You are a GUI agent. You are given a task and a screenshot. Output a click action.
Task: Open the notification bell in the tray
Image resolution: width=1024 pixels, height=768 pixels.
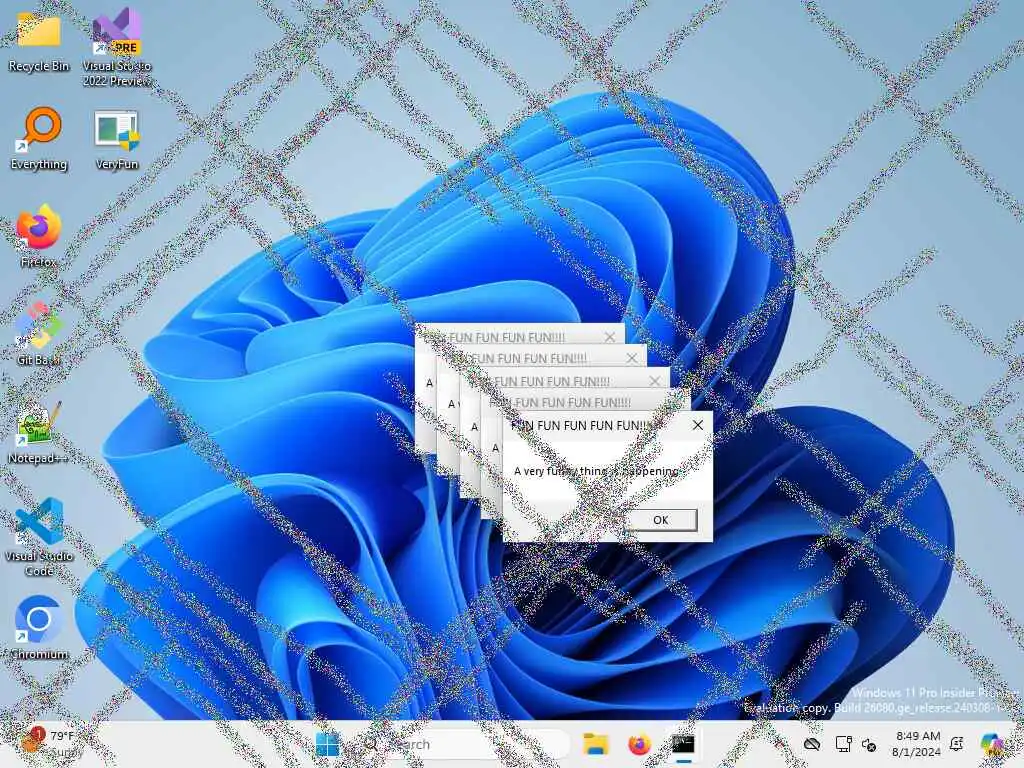point(957,744)
